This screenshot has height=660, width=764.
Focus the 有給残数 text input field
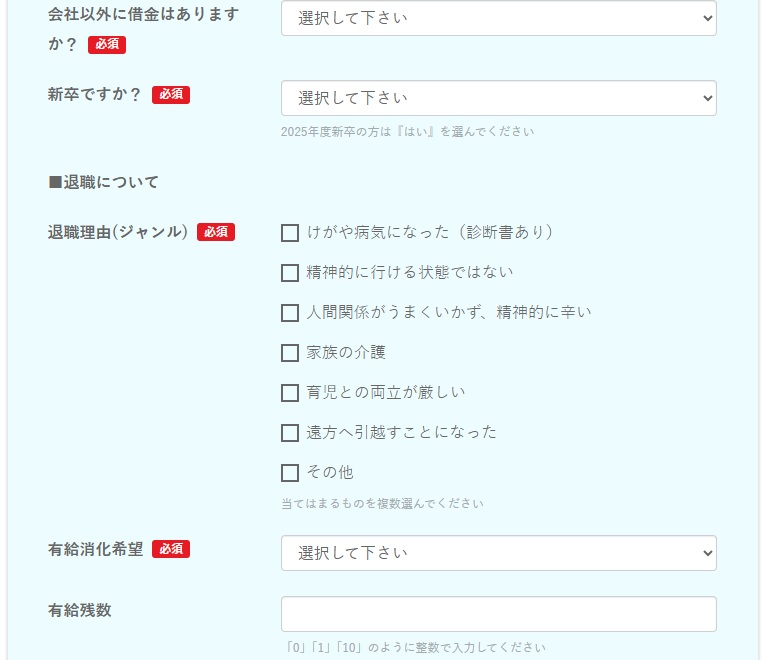coord(498,614)
